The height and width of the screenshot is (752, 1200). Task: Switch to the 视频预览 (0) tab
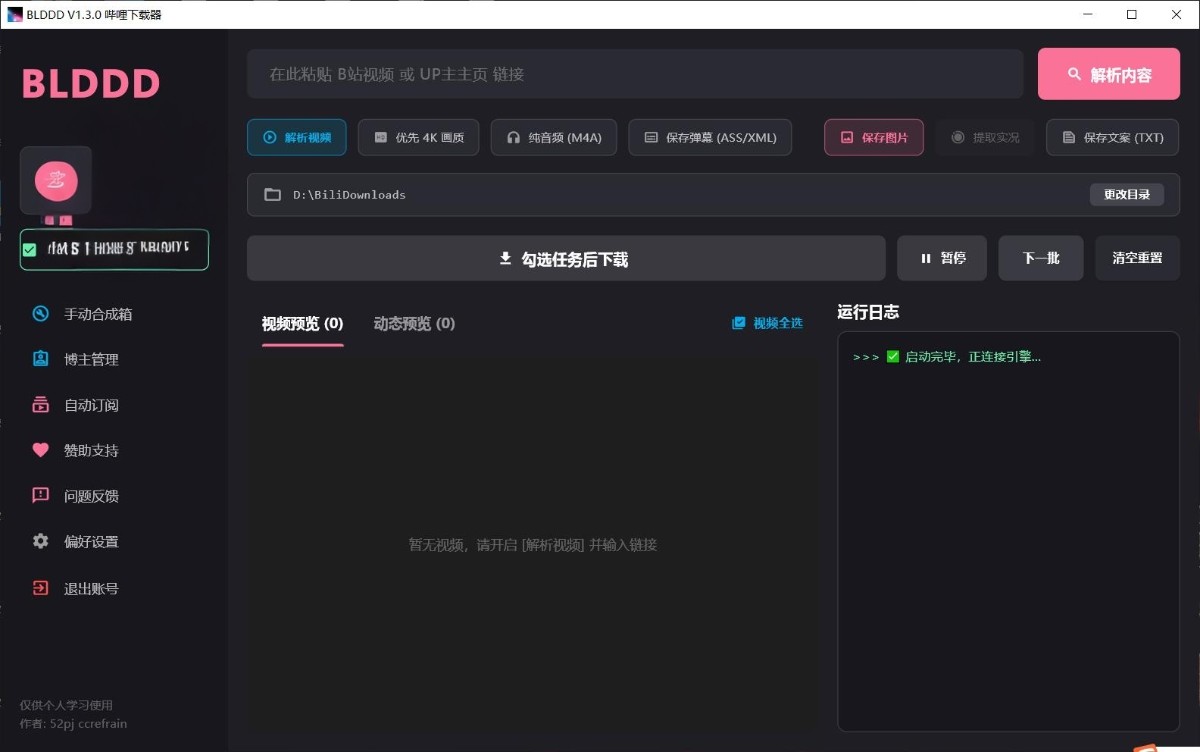(x=303, y=324)
